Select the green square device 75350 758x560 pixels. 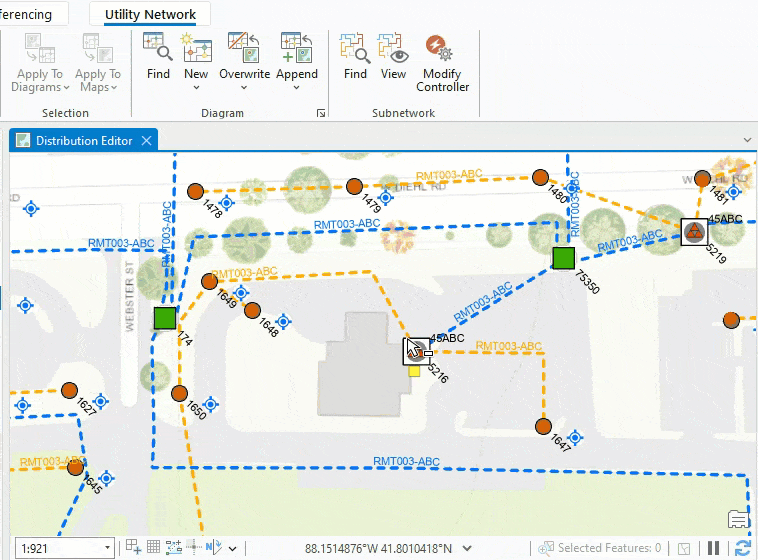(564, 258)
